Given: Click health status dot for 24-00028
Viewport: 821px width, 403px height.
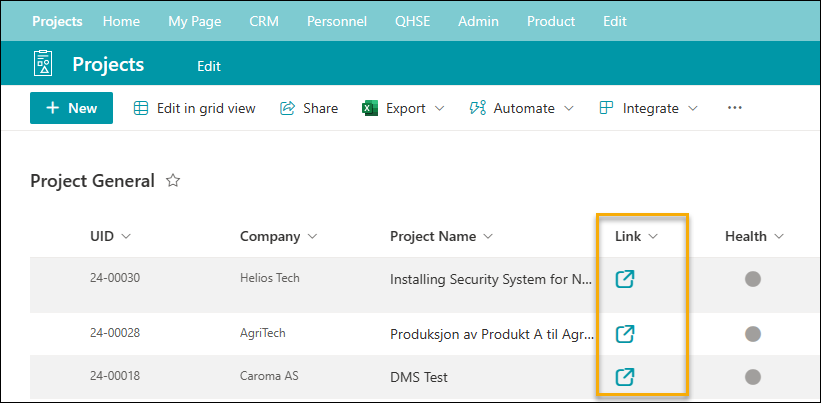Looking at the screenshot, I should click(x=752, y=333).
